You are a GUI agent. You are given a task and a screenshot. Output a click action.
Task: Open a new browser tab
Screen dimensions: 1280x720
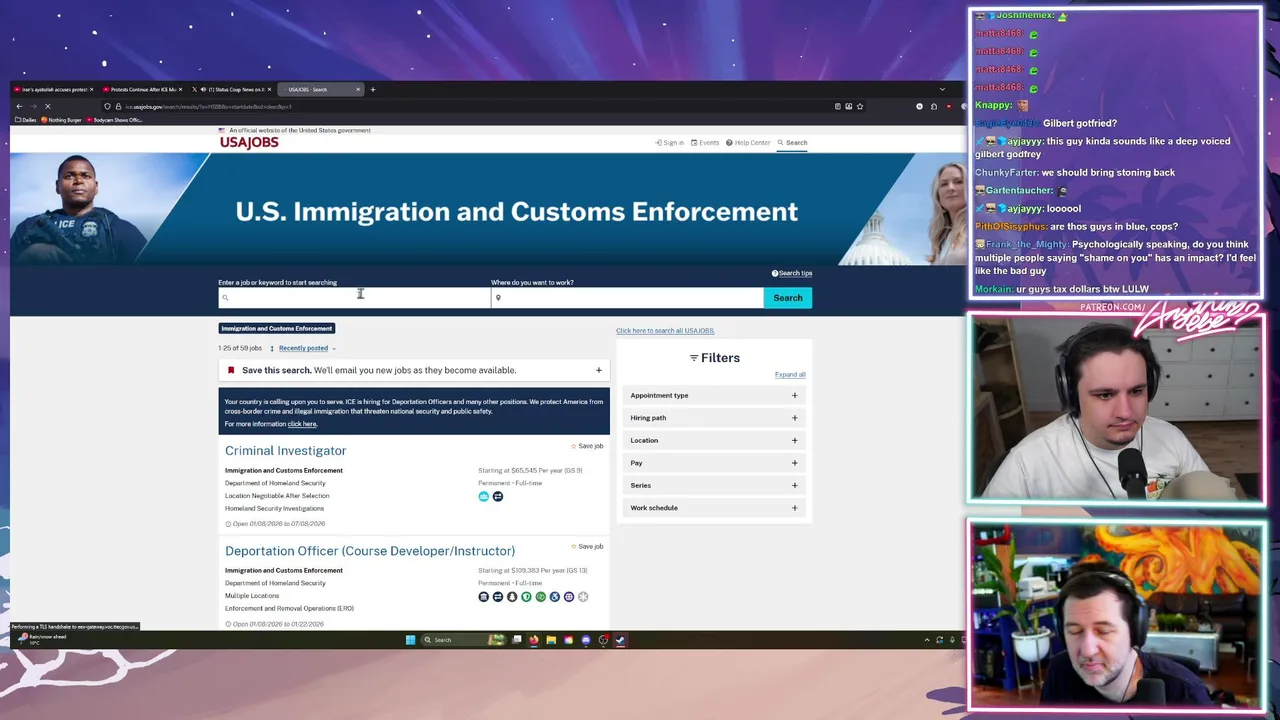pos(373,90)
